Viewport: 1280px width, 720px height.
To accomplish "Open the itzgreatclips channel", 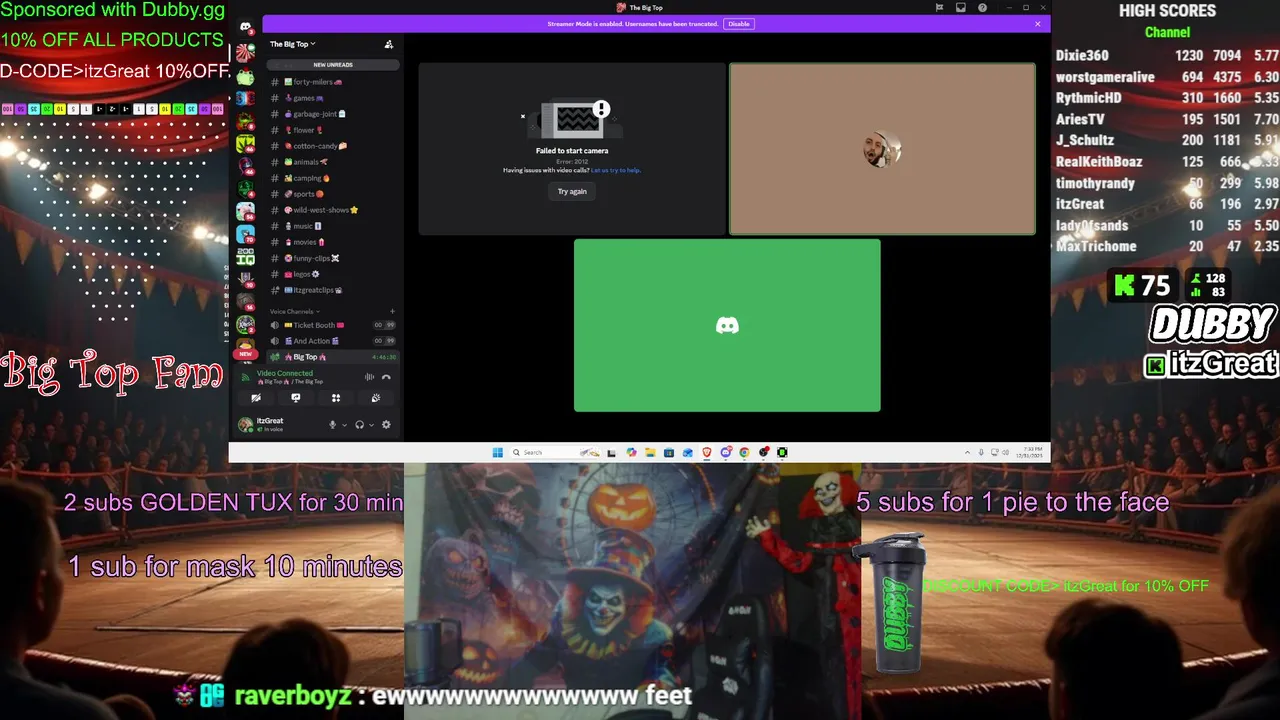I will pyautogui.click(x=333, y=290).
